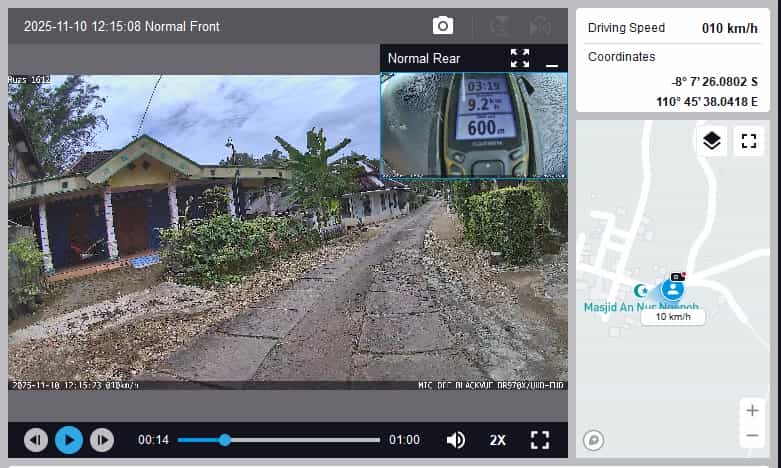This screenshot has width=781, height=468.
Task: Click the video progress slider handle
Action: tap(225, 440)
